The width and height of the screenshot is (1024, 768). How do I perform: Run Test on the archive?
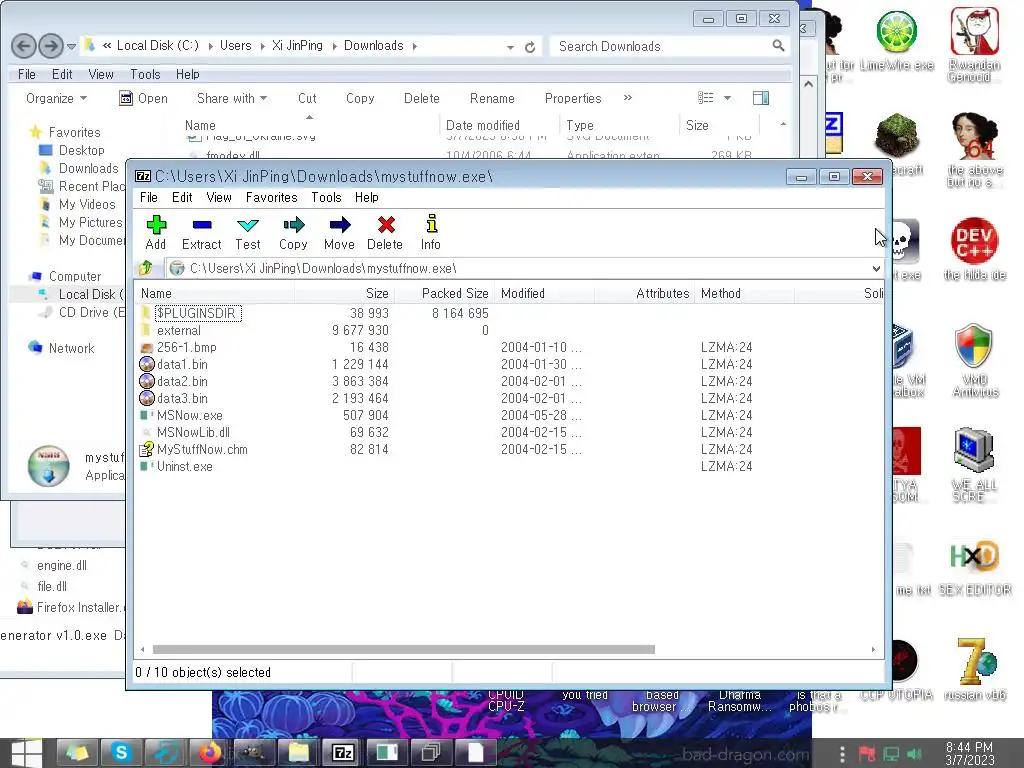tap(248, 232)
